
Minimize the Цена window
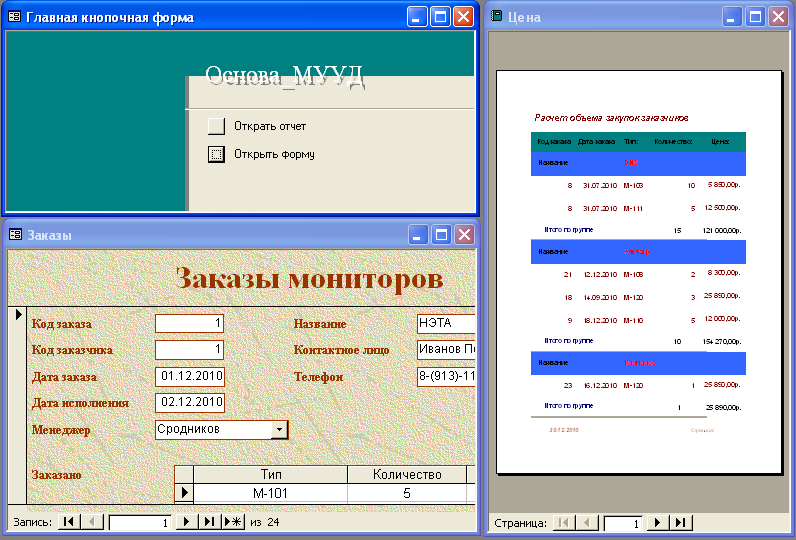(732, 17)
